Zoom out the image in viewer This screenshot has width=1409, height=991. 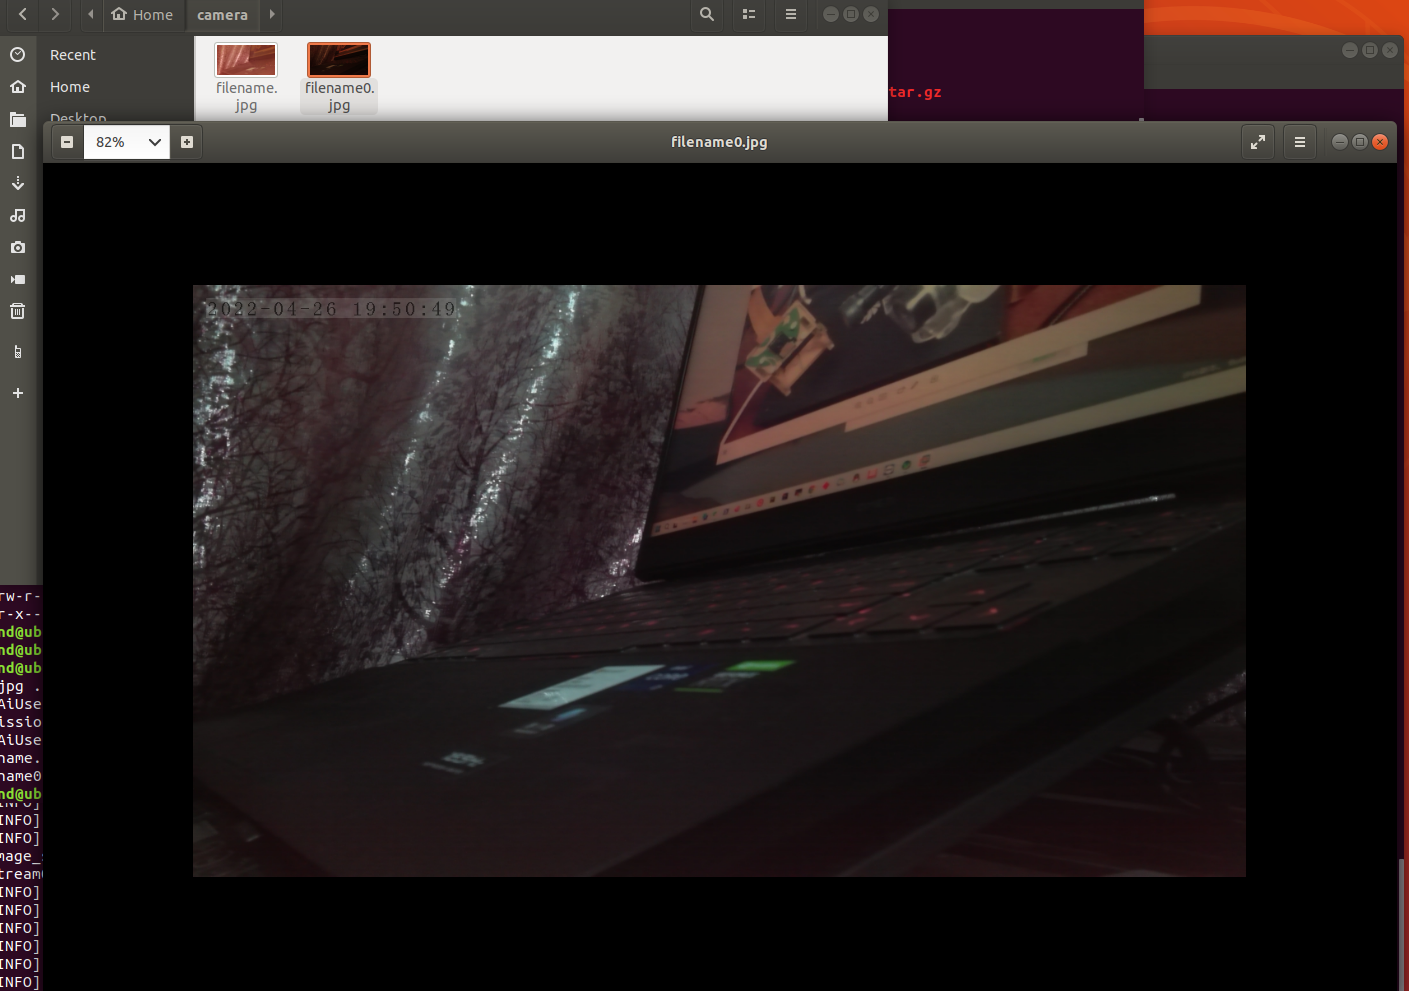[67, 142]
